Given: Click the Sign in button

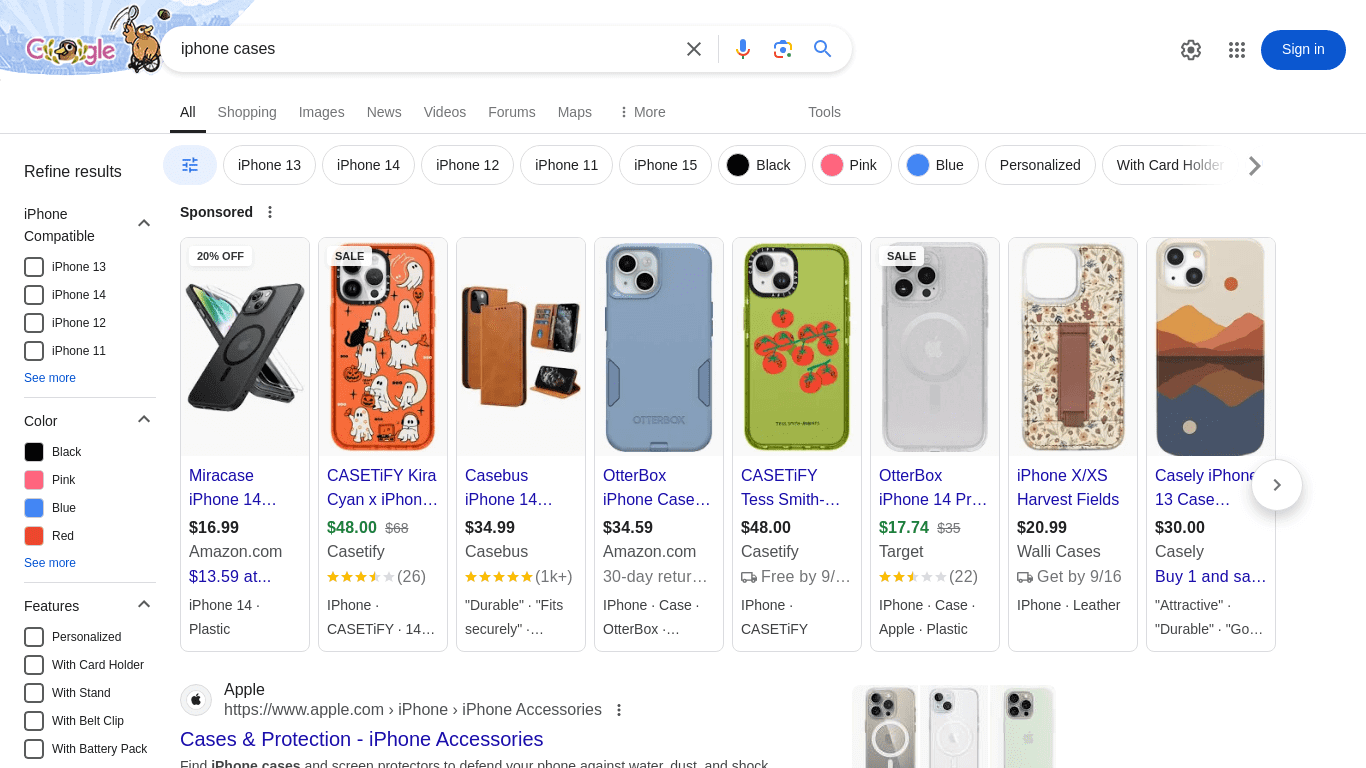Looking at the screenshot, I should coord(1303,50).
